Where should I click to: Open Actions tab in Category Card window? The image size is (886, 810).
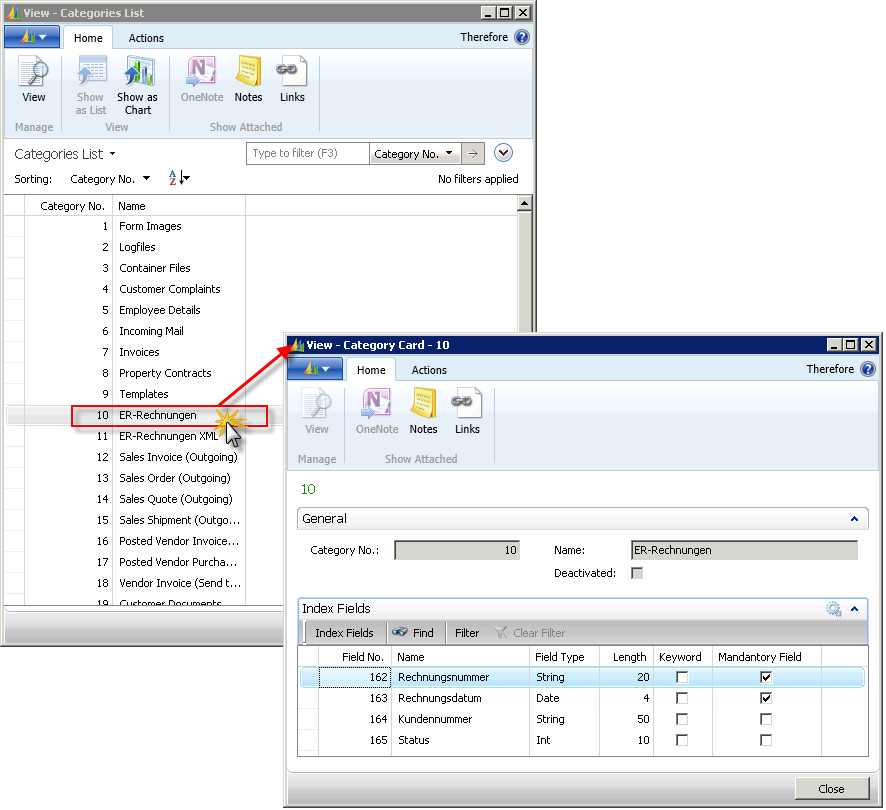[429, 370]
